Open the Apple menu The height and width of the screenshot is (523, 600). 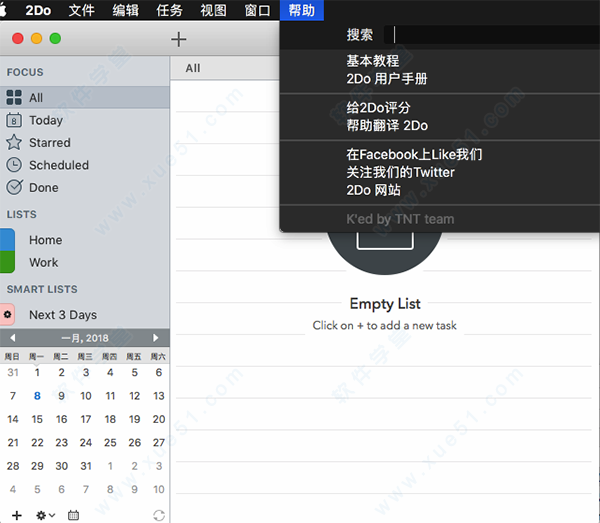(x=3, y=10)
